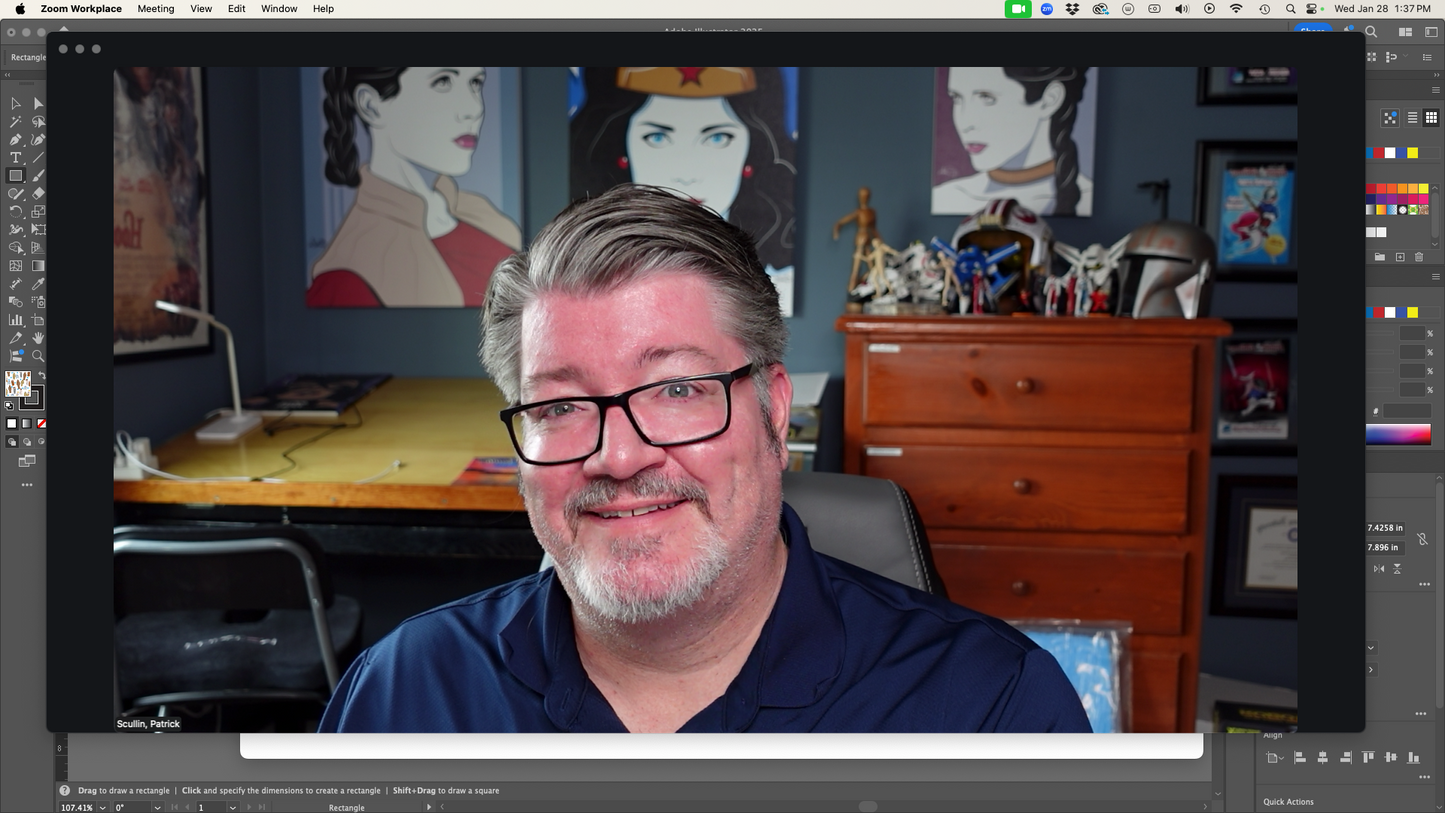Click the Spotlight search icon in menu bar

[1291, 9]
